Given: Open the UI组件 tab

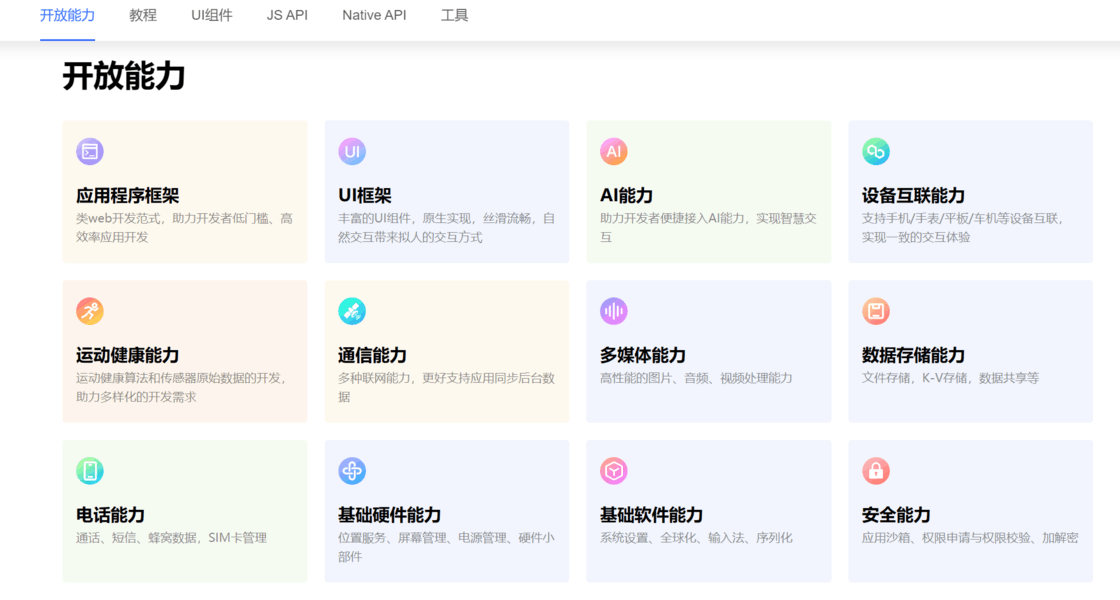Looking at the screenshot, I should 211,15.
